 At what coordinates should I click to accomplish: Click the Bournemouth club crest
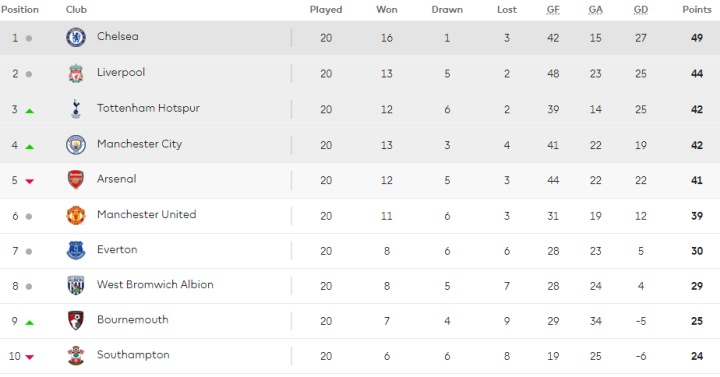[76, 321]
